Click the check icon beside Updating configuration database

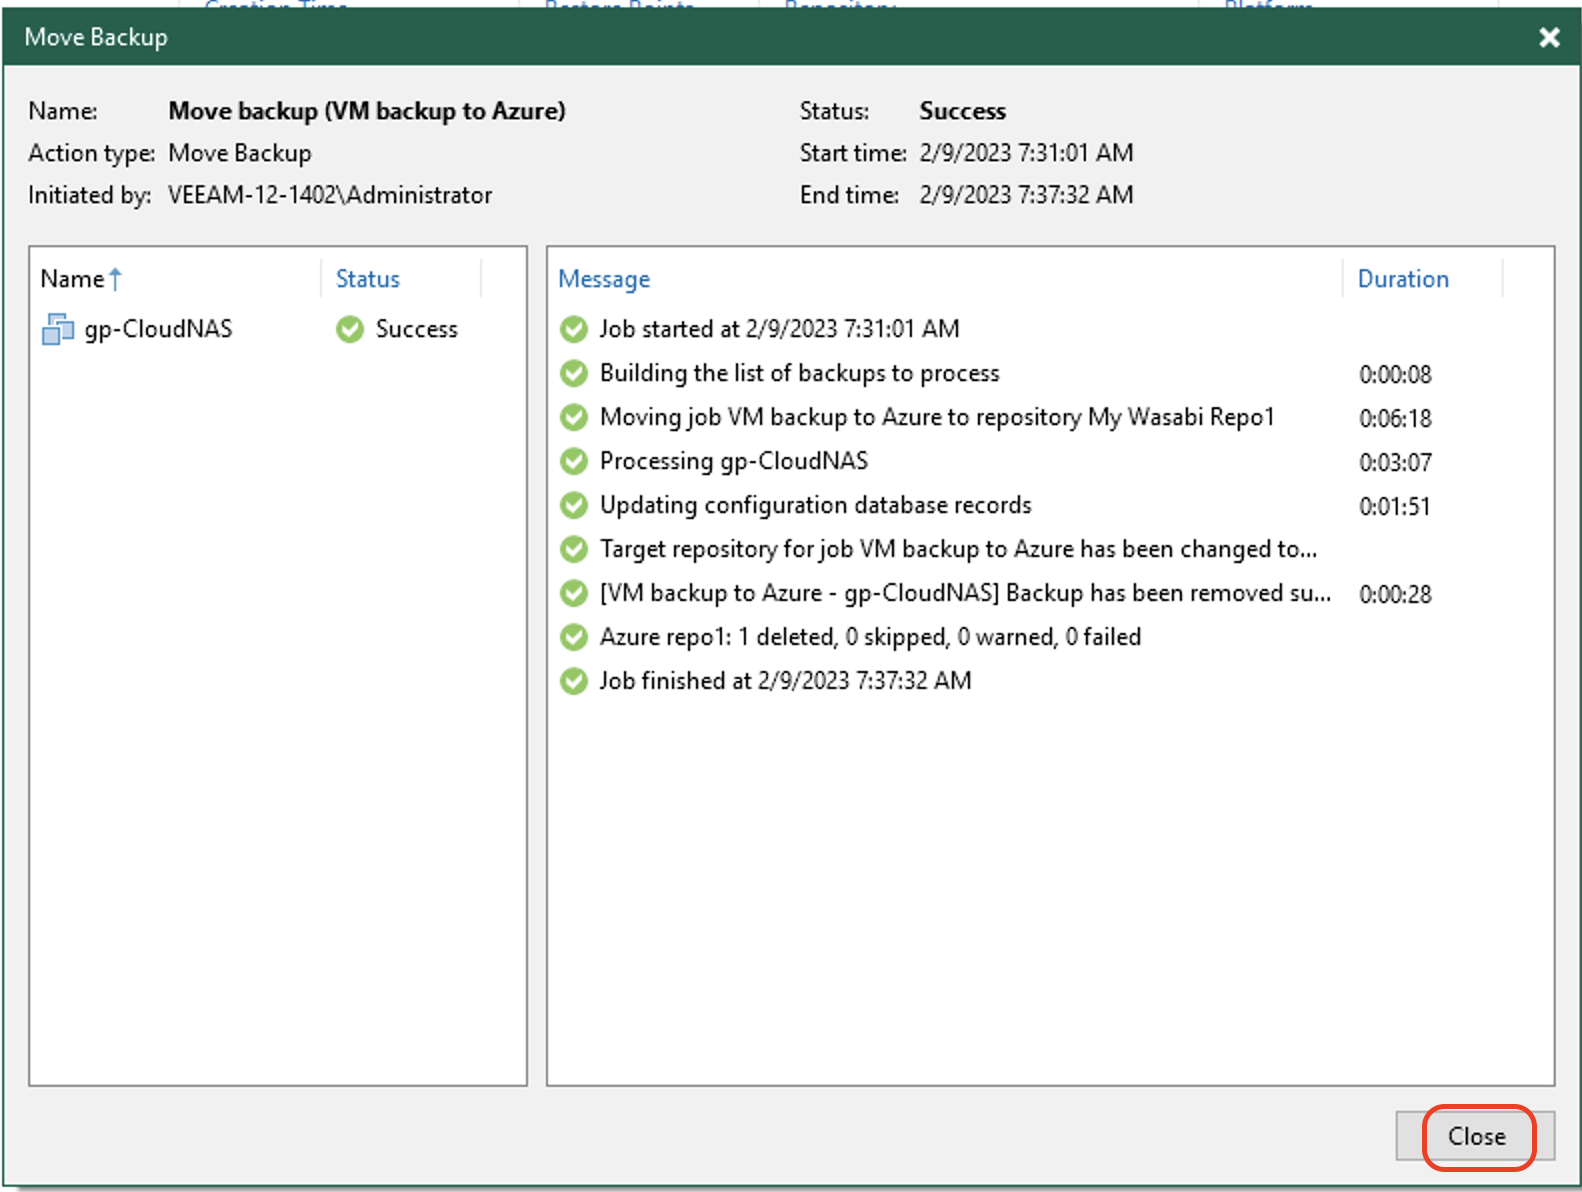574,505
